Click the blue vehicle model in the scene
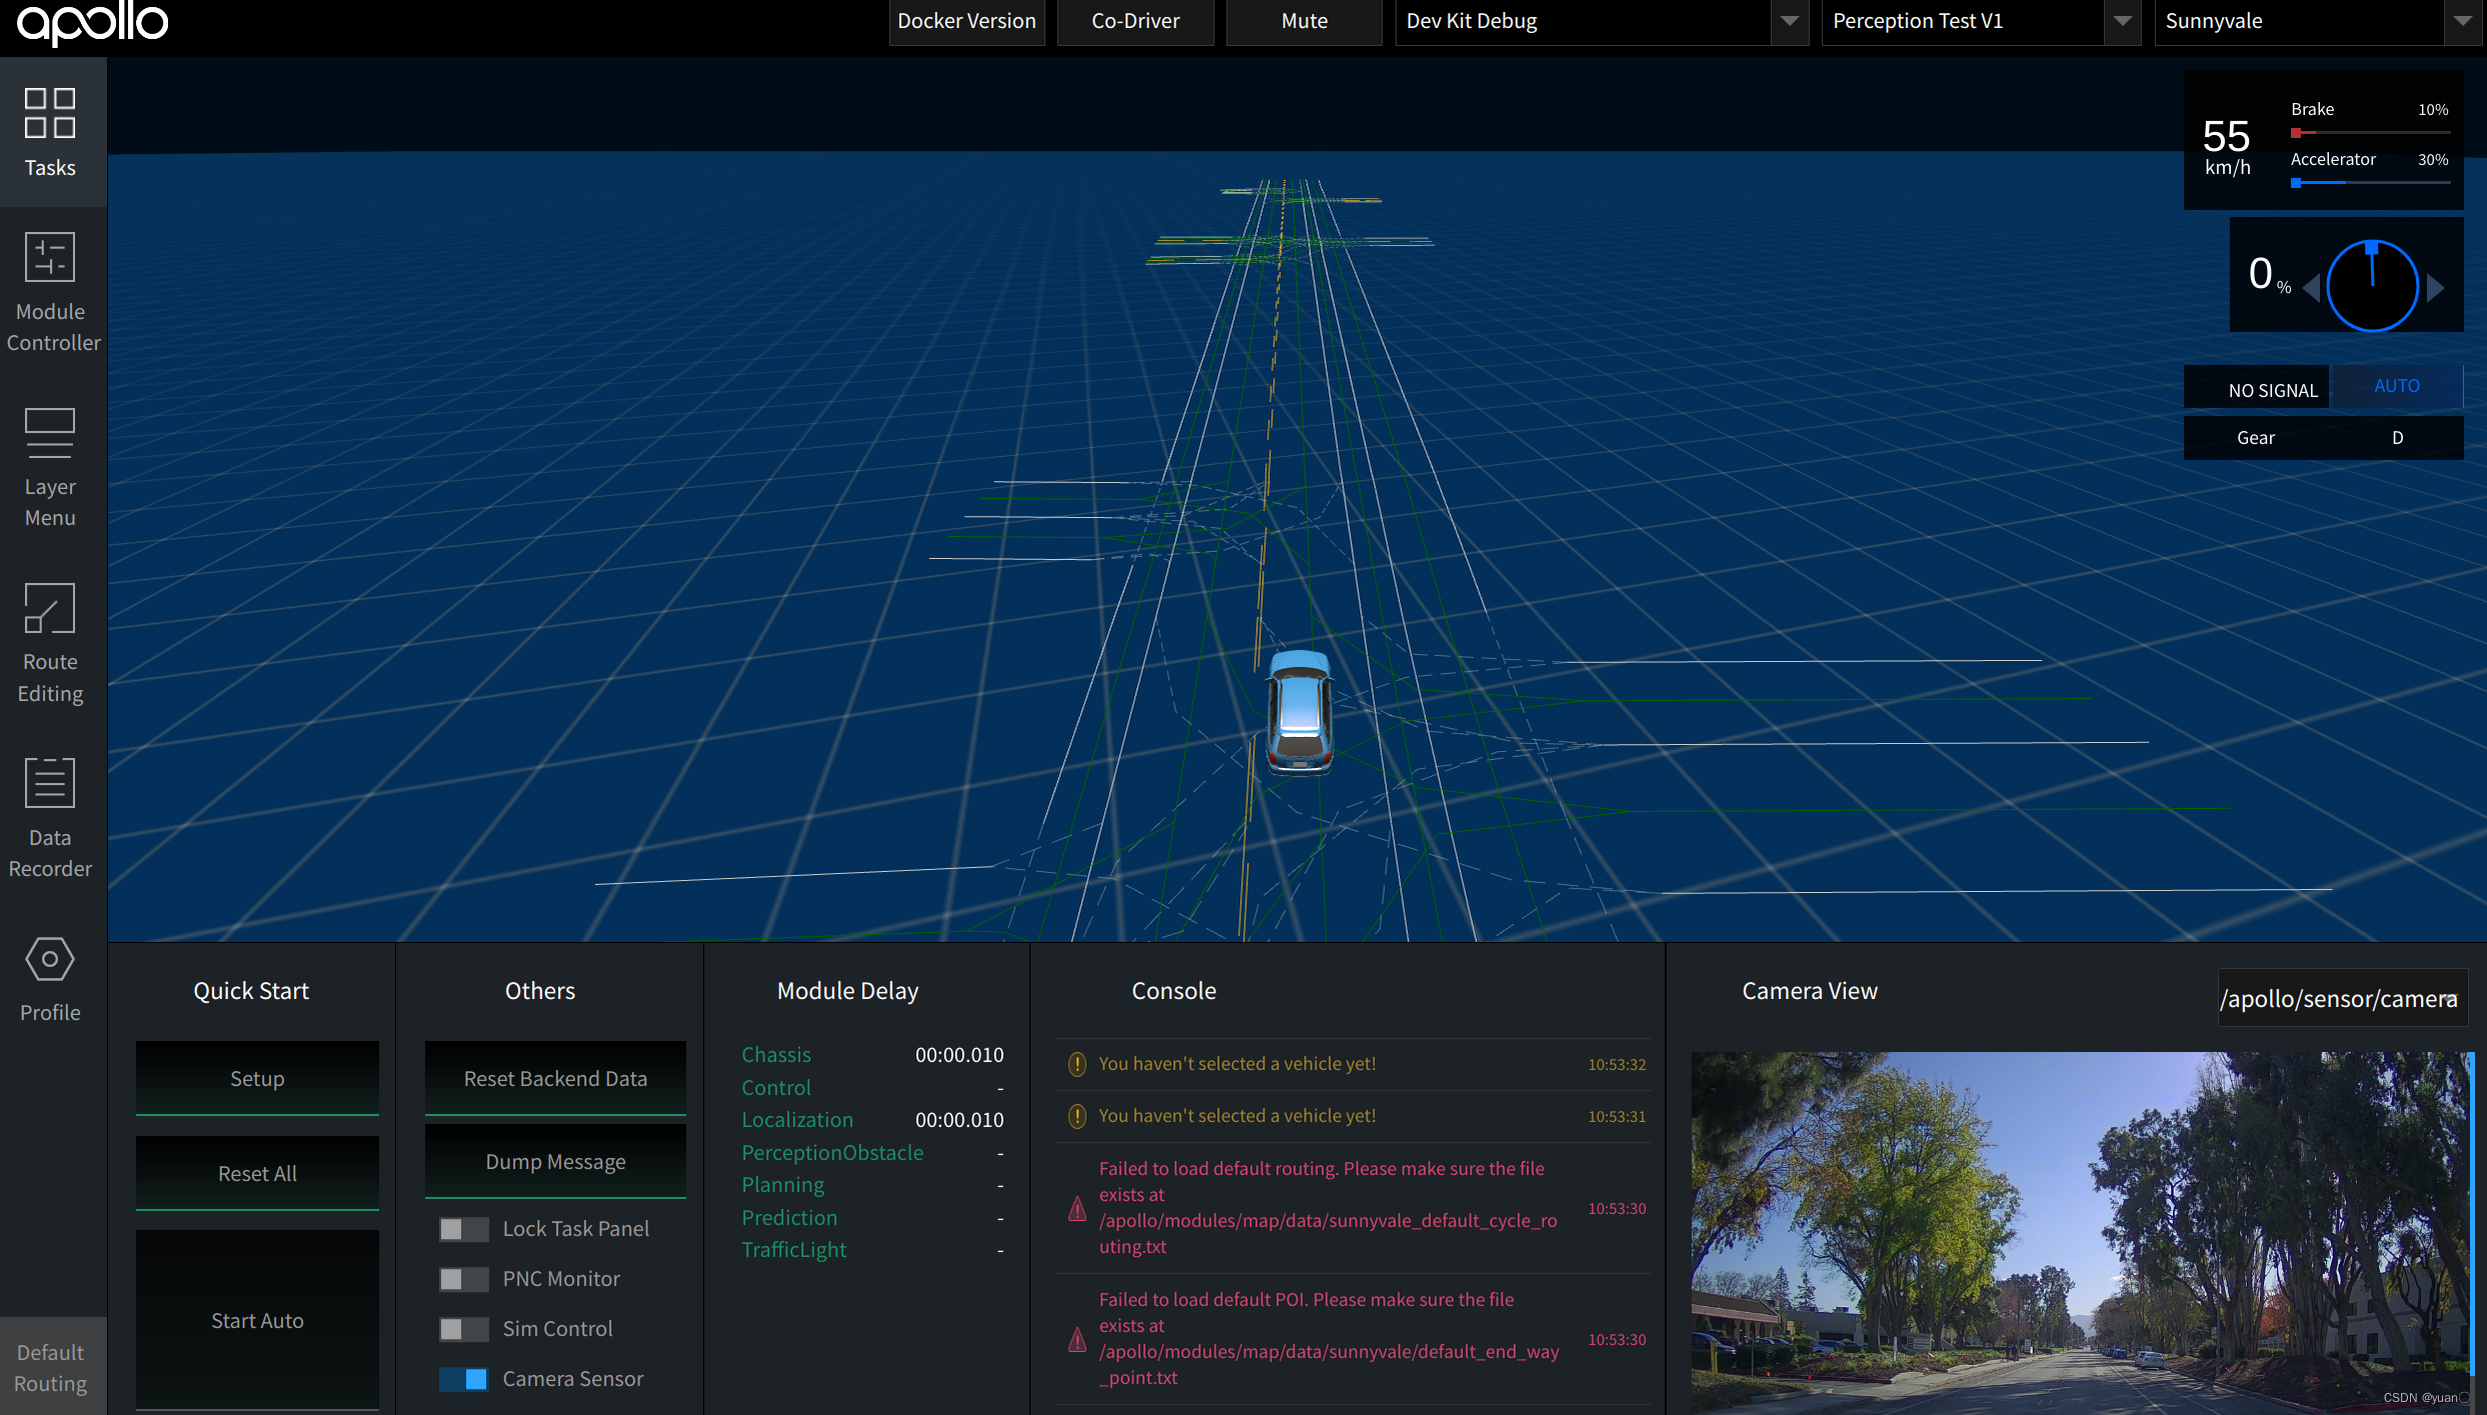Image resolution: width=2487 pixels, height=1415 pixels. (x=1299, y=712)
